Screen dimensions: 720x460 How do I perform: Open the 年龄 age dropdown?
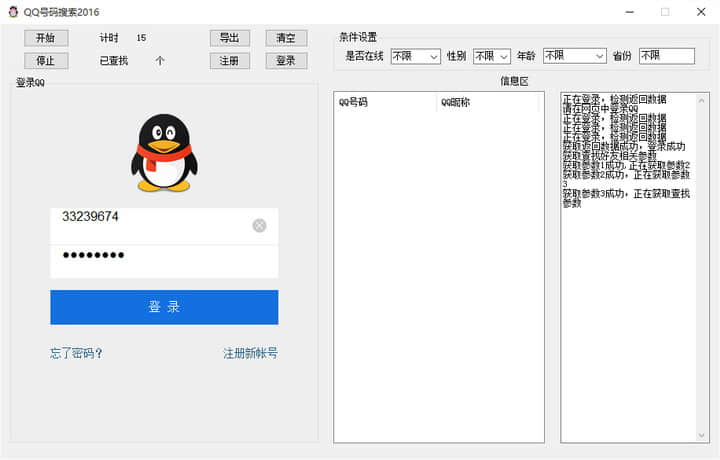click(x=574, y=56)
